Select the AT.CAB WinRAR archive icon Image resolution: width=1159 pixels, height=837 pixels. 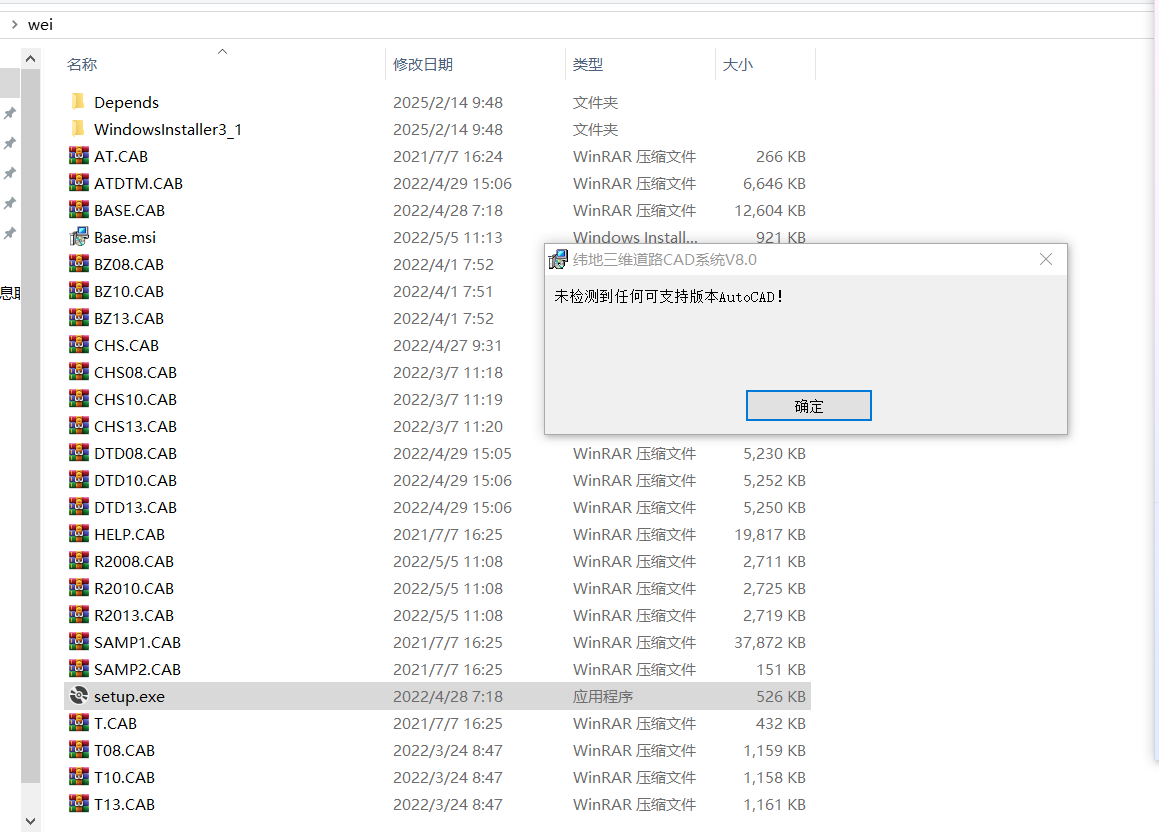(79, 156)
